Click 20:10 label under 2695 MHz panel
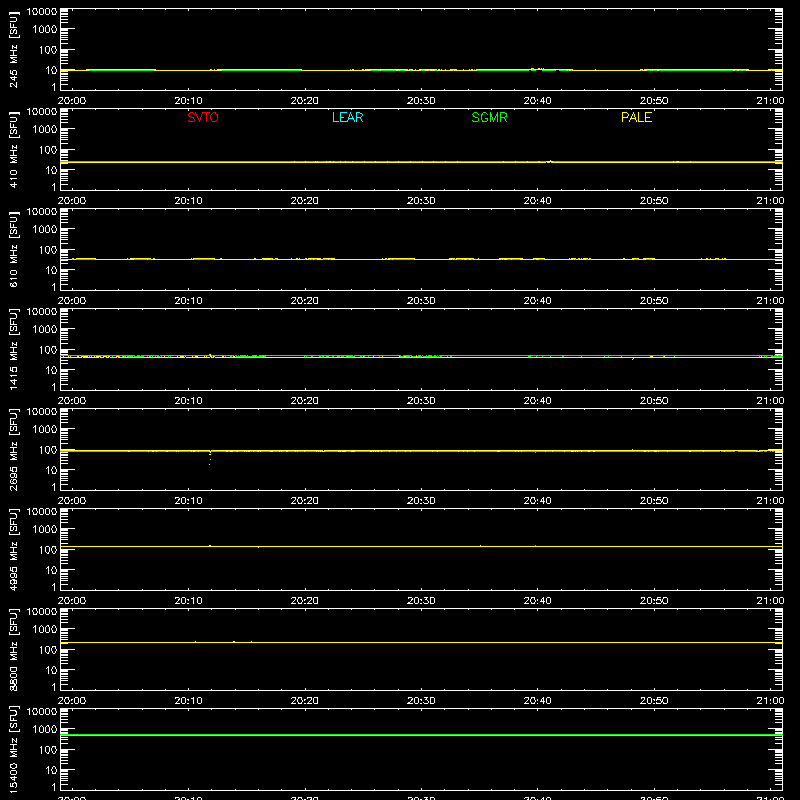Image resolution: width=800 pixels, height=800 pixels. [188, 501]
